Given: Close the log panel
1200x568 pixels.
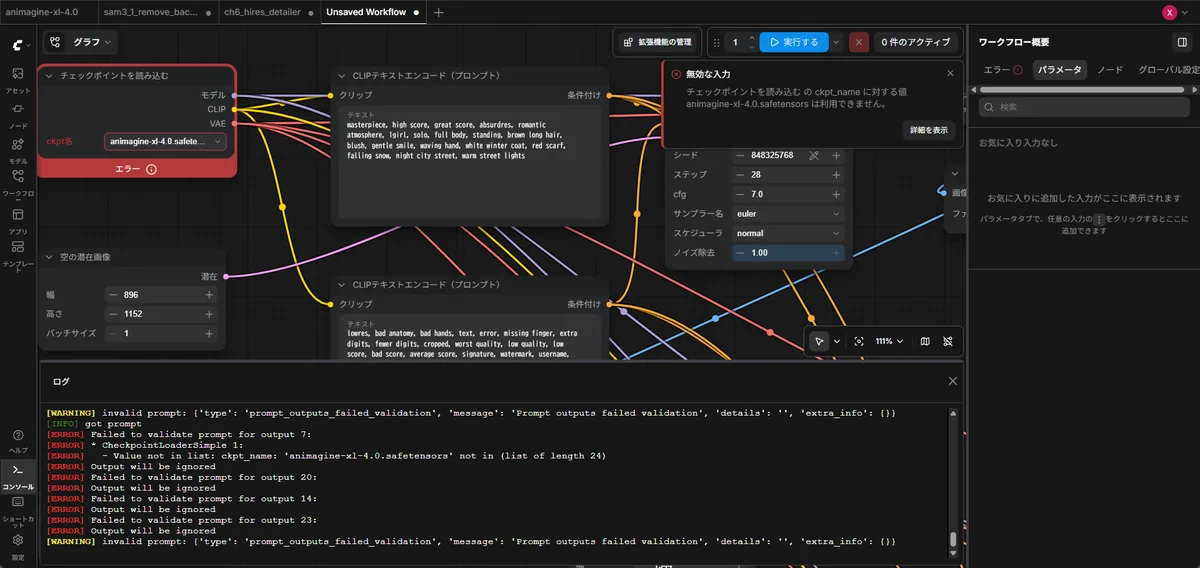Looking at the screenshot, I should (x=953, y=381).
